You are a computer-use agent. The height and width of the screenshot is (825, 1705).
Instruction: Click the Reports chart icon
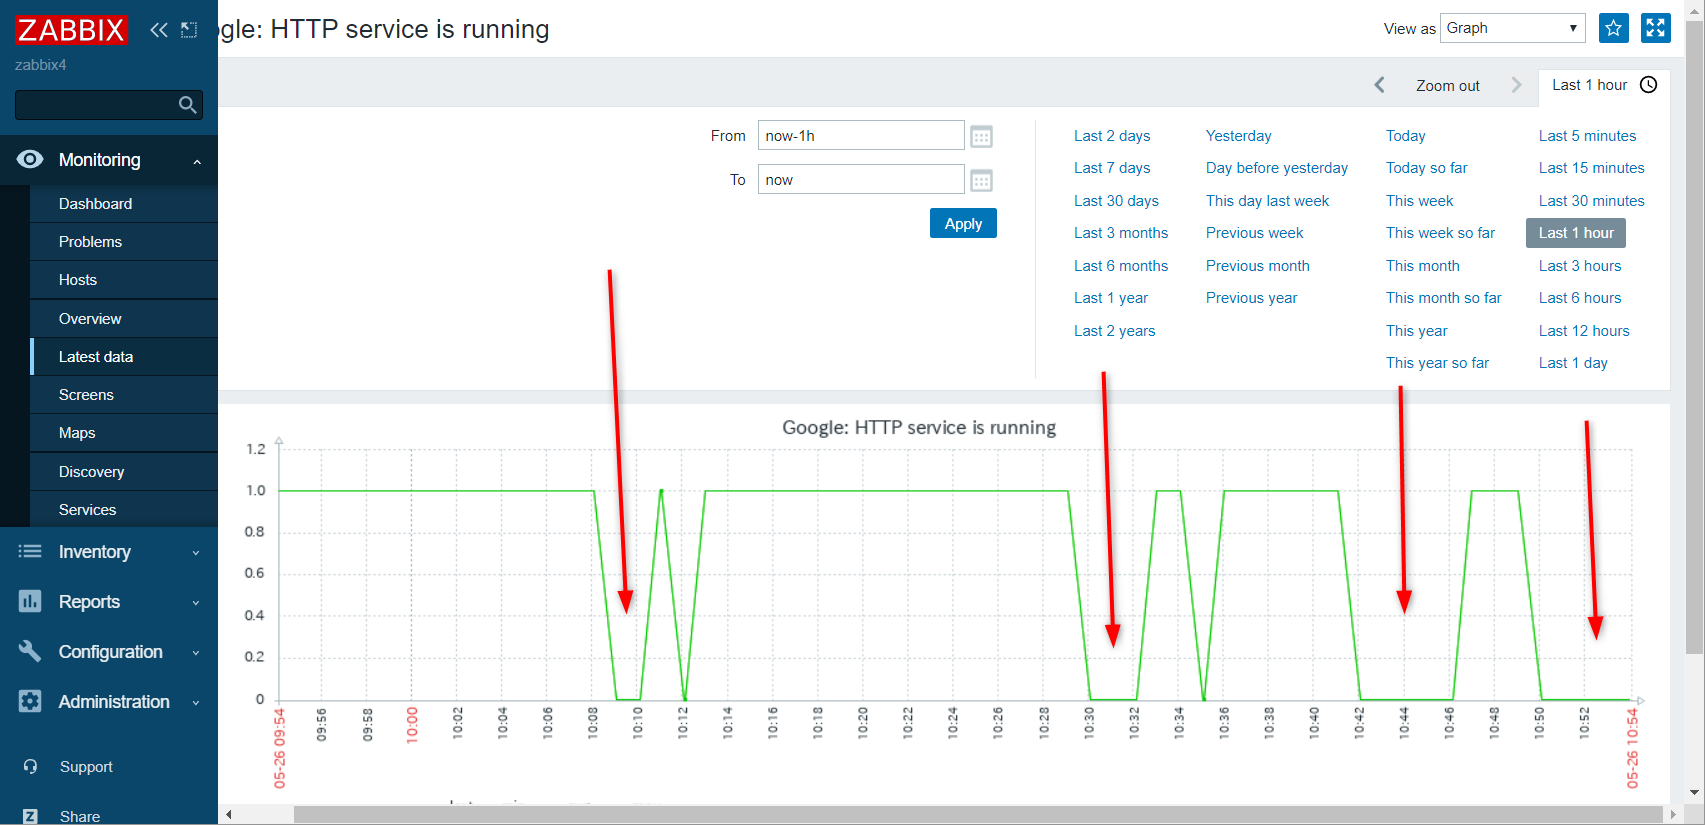(30, 601)
